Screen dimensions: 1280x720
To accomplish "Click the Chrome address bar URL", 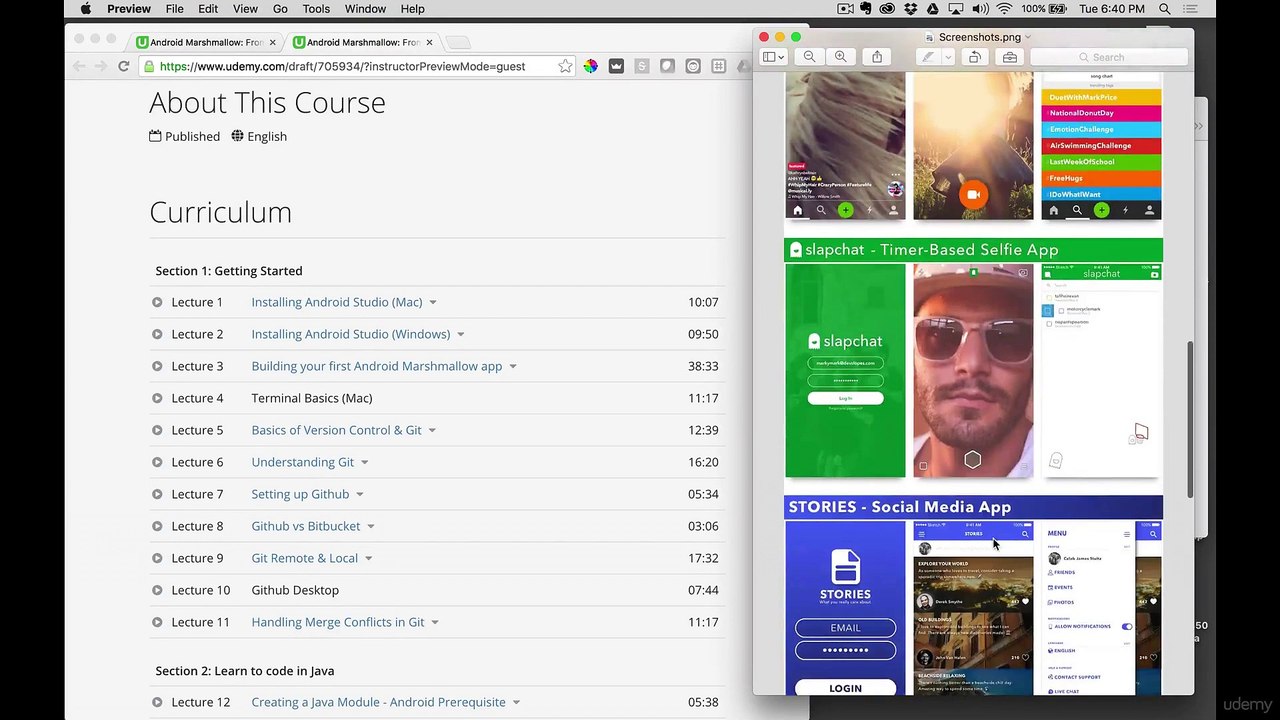I will (x=342, y=66).
